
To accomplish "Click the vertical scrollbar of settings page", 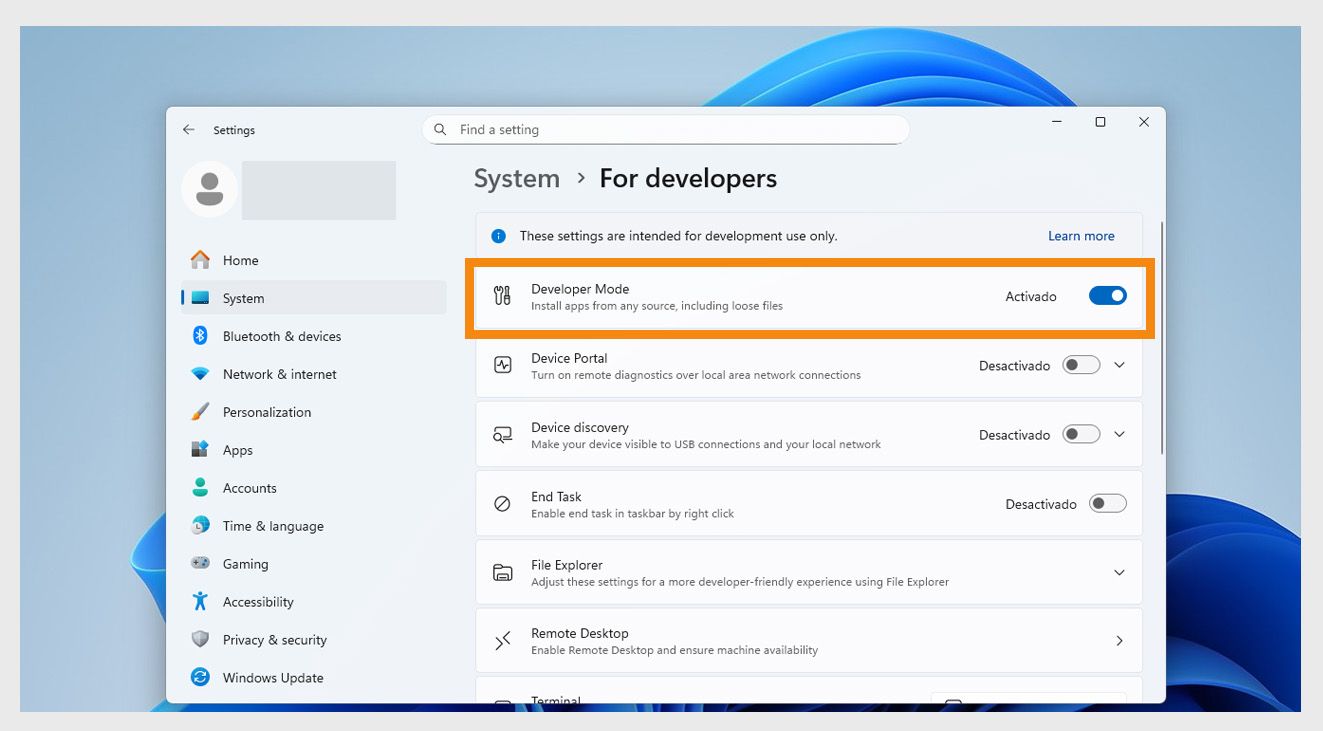I will click(x=1161, y=338).
